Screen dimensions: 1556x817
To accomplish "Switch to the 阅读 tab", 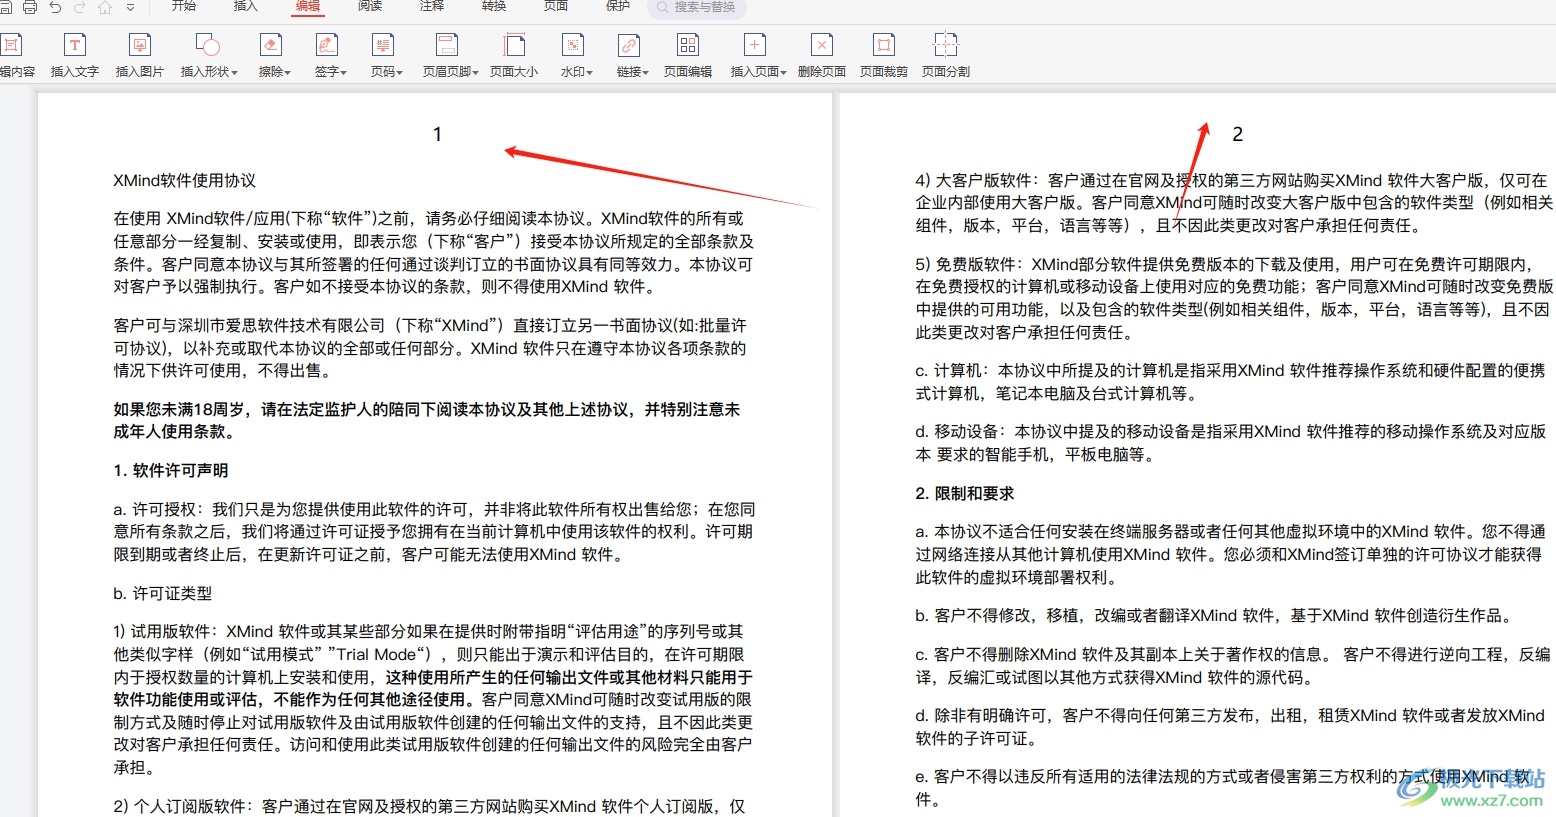I will (370, 6).
